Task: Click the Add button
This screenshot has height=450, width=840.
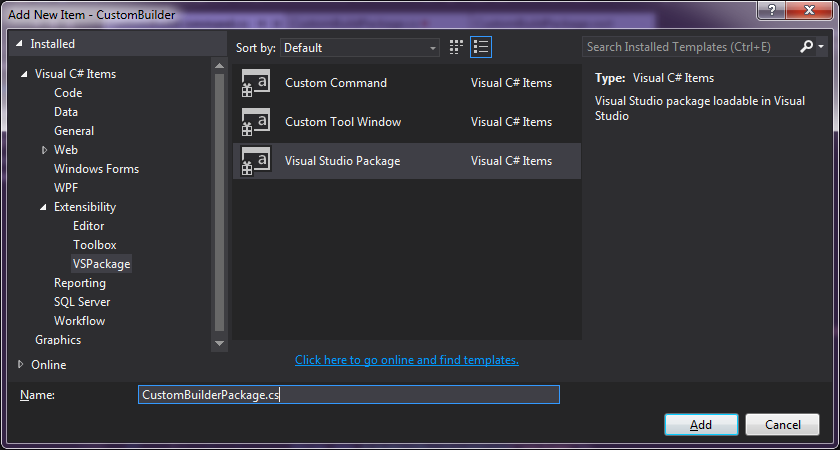Action: point(701,425)
